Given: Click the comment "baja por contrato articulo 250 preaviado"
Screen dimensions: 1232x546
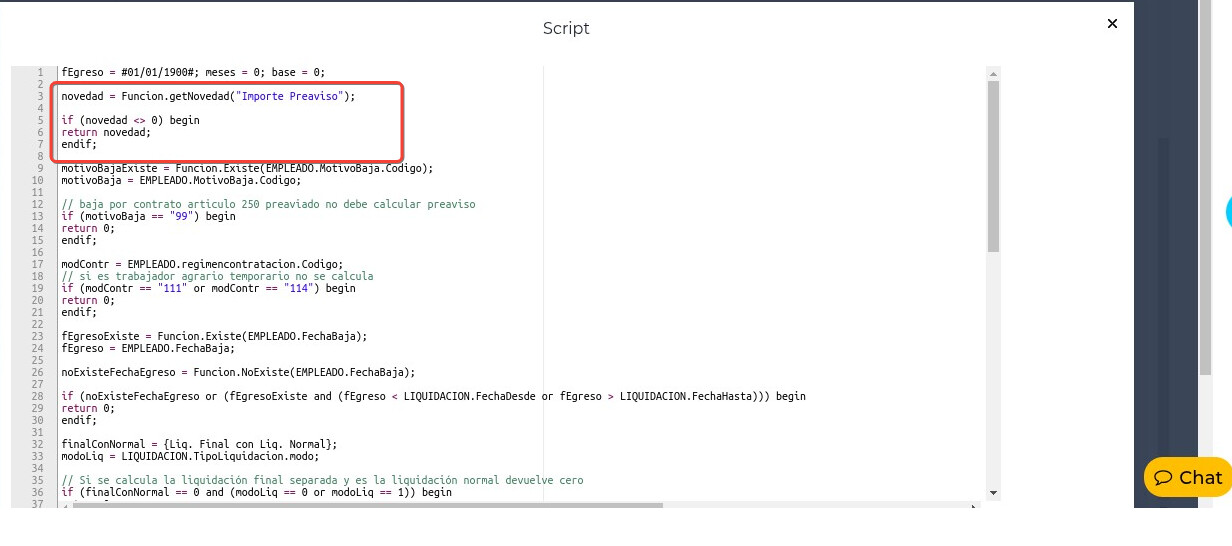Looking at the screenshot, I should pyautogui.click(x=268, y=204).
